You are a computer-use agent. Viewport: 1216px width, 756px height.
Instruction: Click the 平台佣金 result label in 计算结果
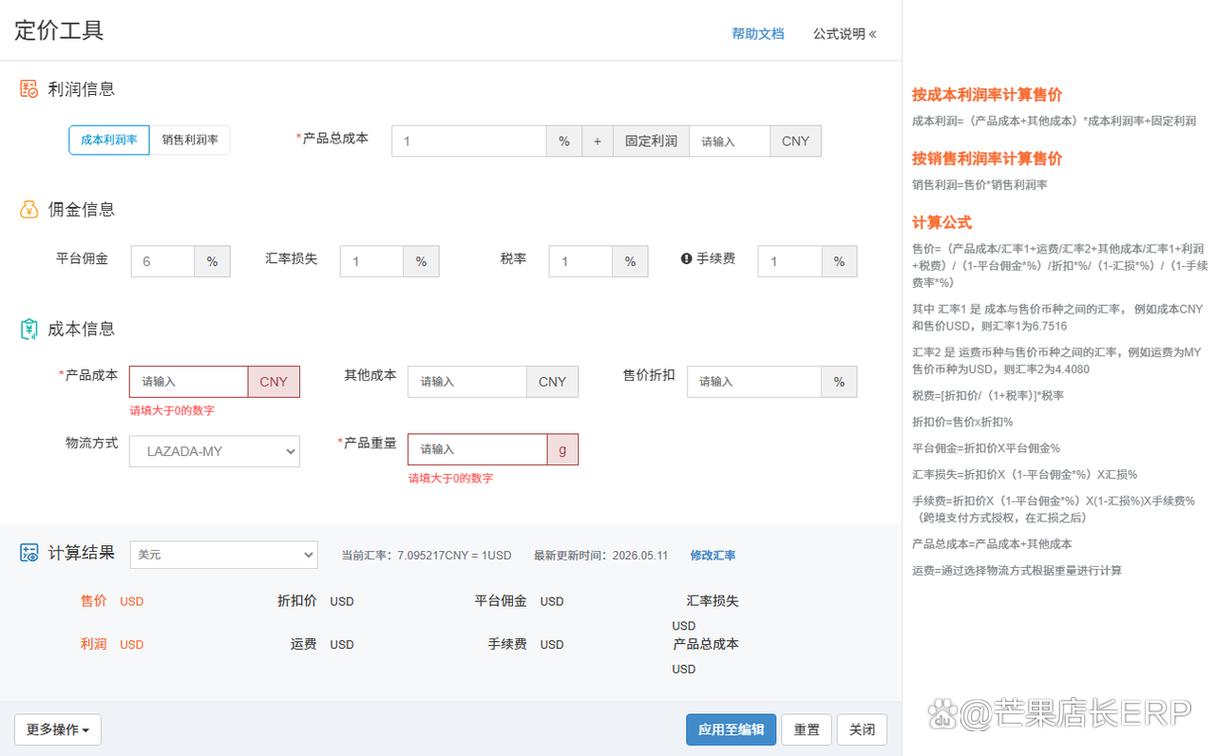[501, 600]
